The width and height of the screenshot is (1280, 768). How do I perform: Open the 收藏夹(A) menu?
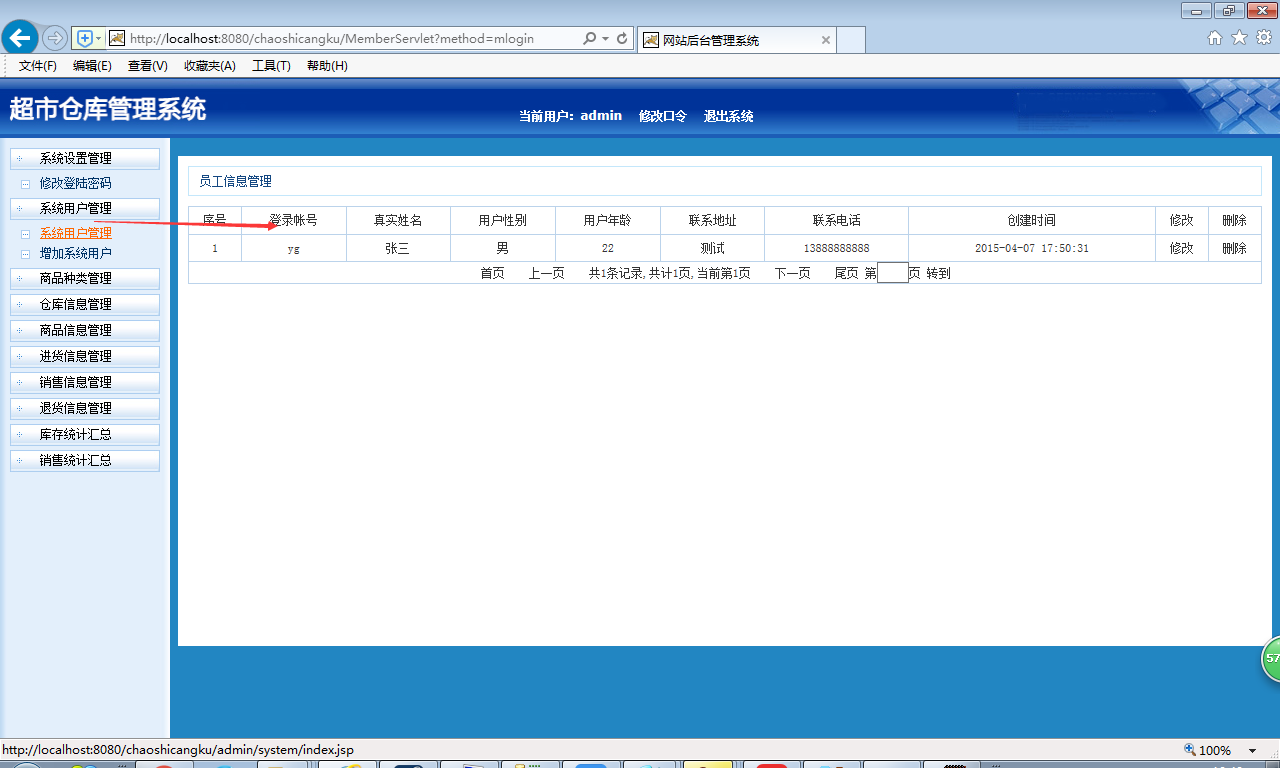[x=209, y=66]
